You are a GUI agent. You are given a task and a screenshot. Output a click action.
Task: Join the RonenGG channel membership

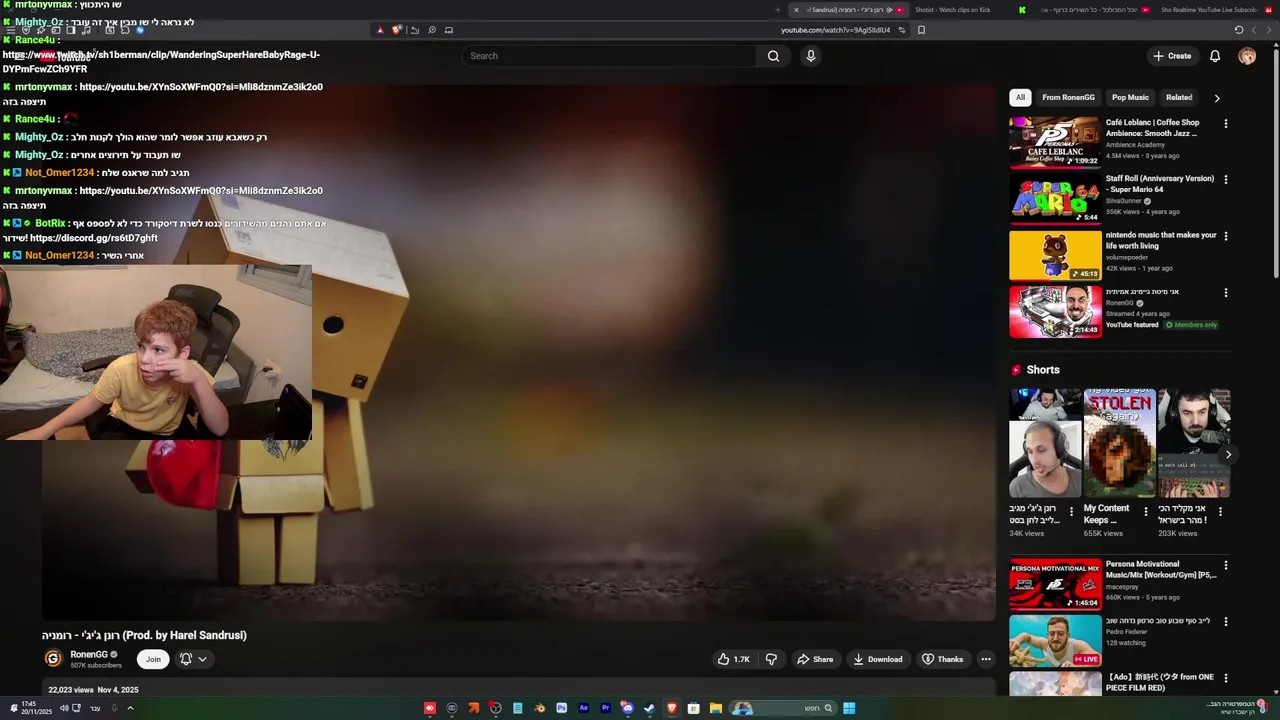153,659
